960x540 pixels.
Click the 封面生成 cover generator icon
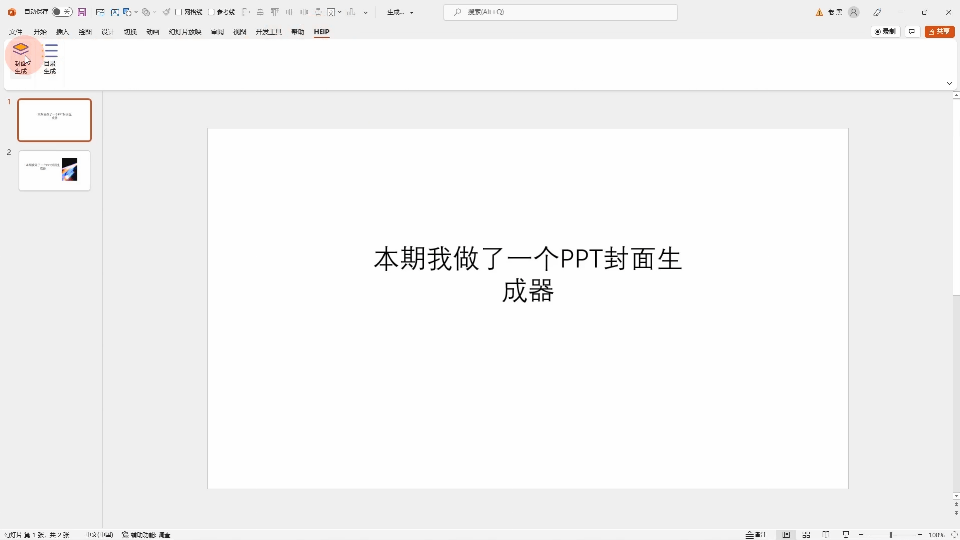[x=21, y=58]
